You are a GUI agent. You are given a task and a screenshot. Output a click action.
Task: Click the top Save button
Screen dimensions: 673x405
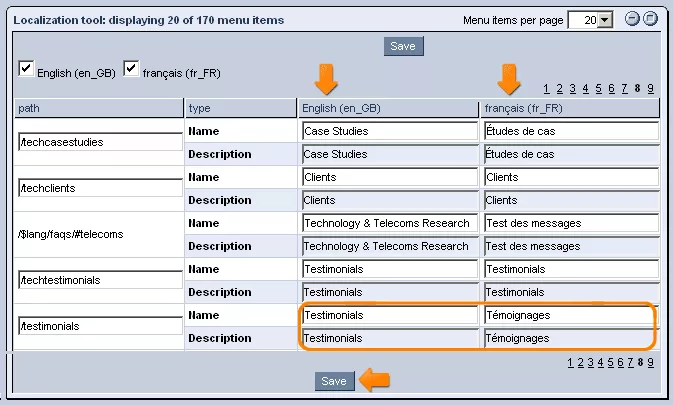(x=403, y=46)
